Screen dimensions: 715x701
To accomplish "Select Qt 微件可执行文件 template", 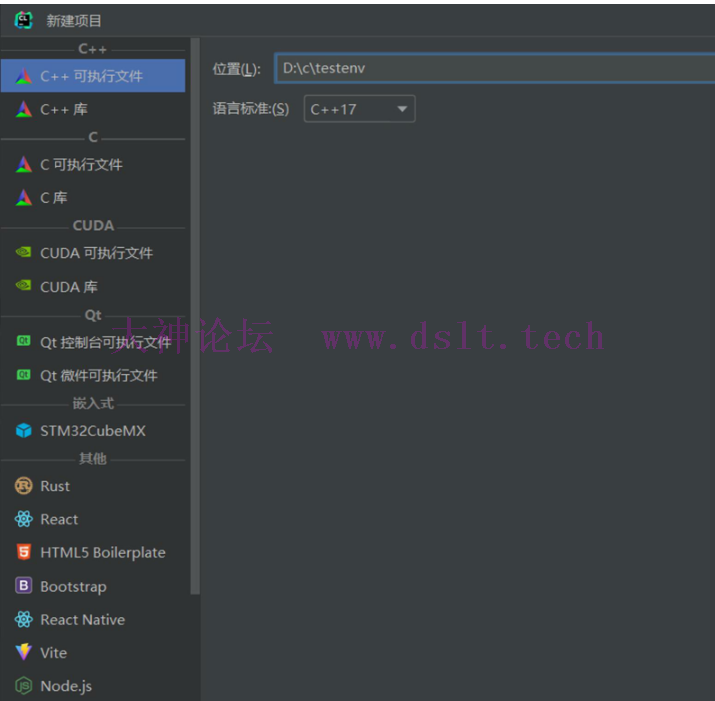I will (x=93, y=375).
